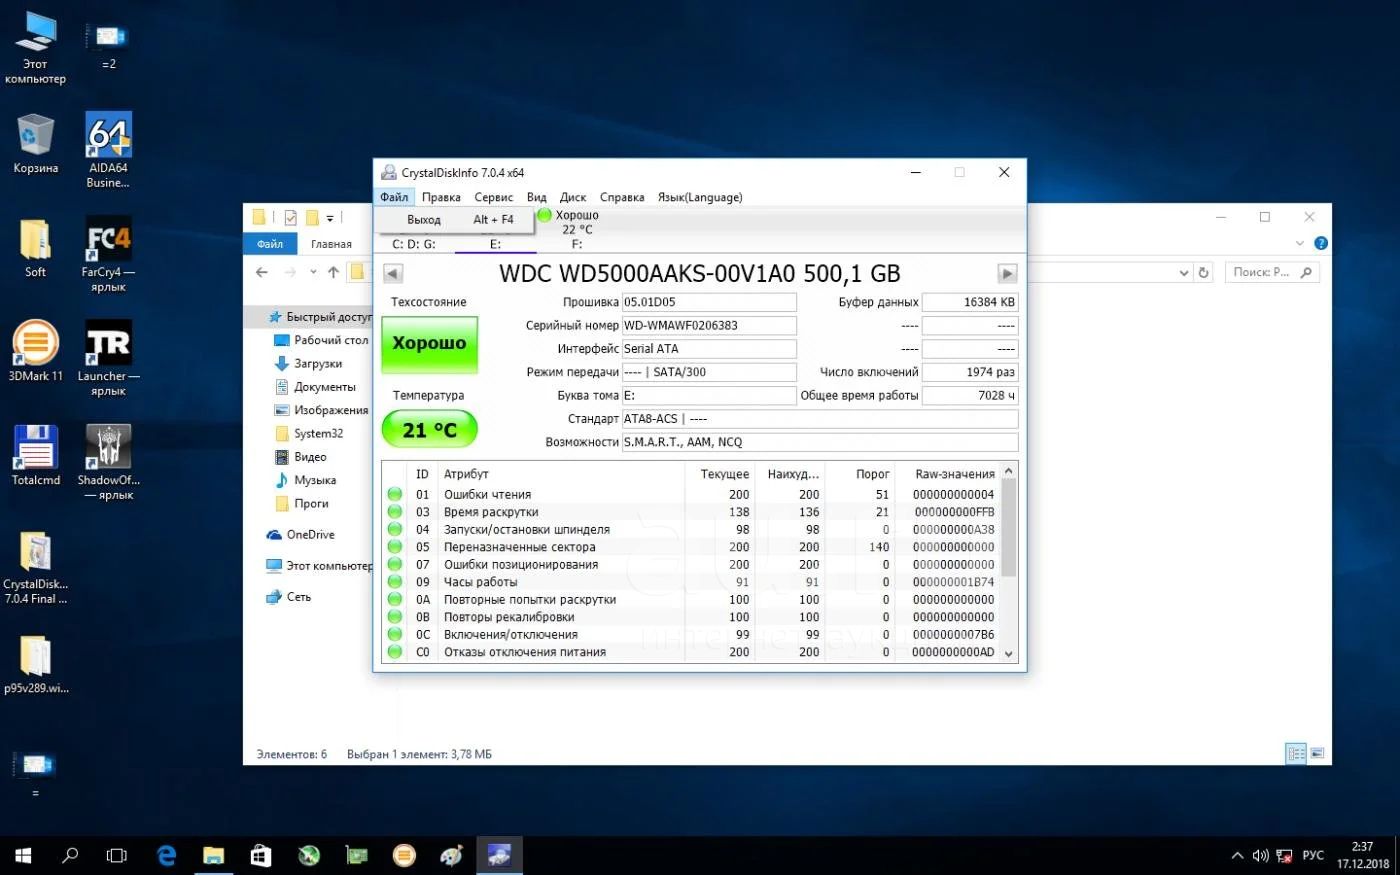Select the Главная tab in Explorer
Viewport: 1400px width, 875px height.
tap(331, 244)
